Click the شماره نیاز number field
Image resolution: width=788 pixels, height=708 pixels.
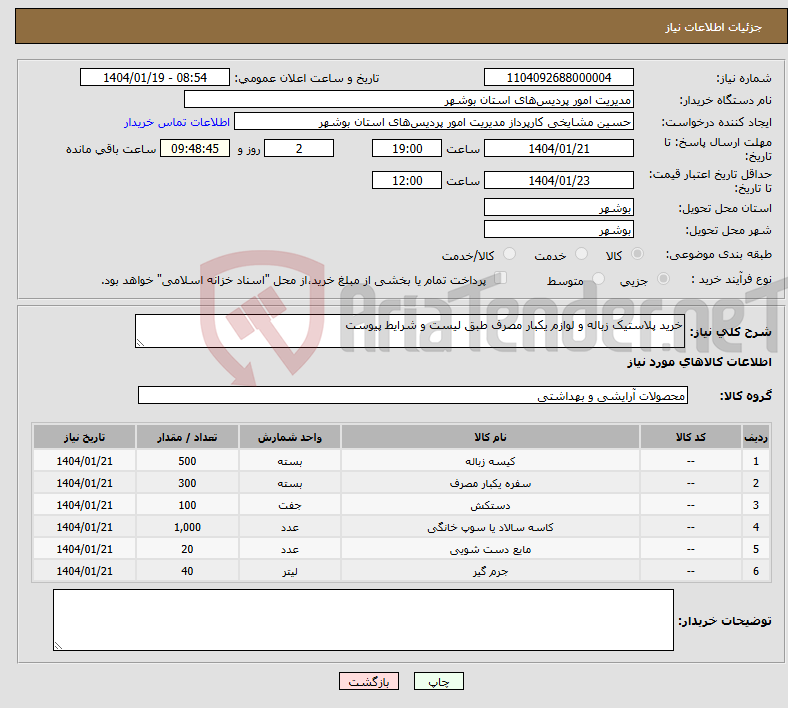coord(558,78)
